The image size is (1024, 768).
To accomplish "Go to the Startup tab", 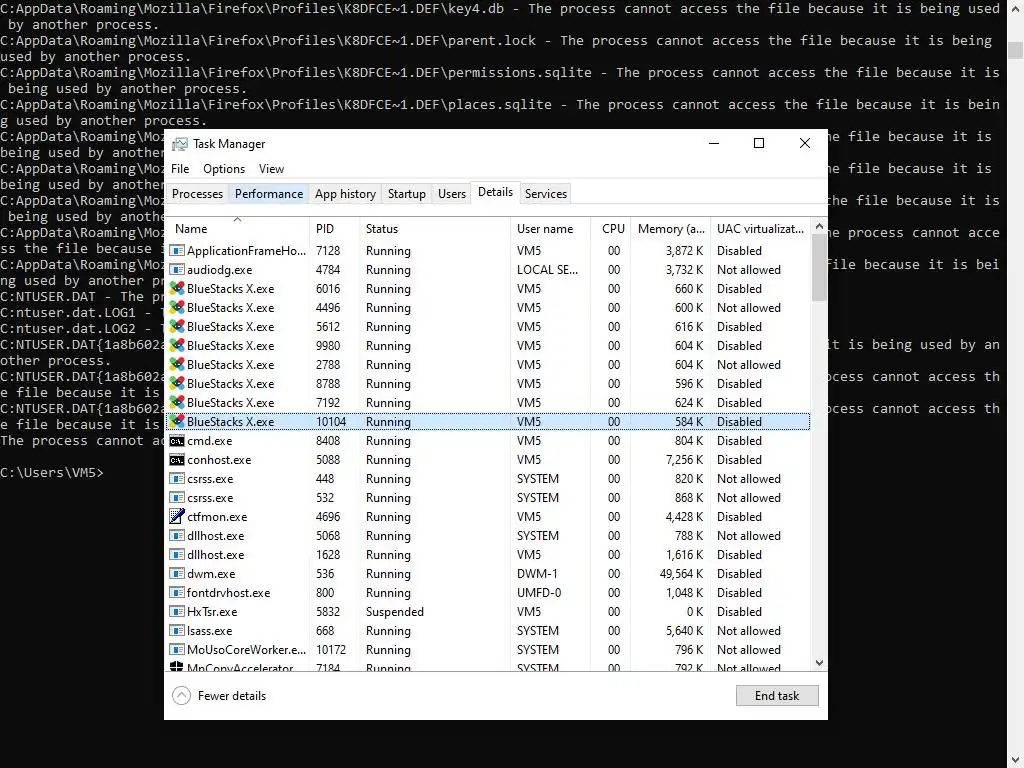I will [x=406, y=194].
